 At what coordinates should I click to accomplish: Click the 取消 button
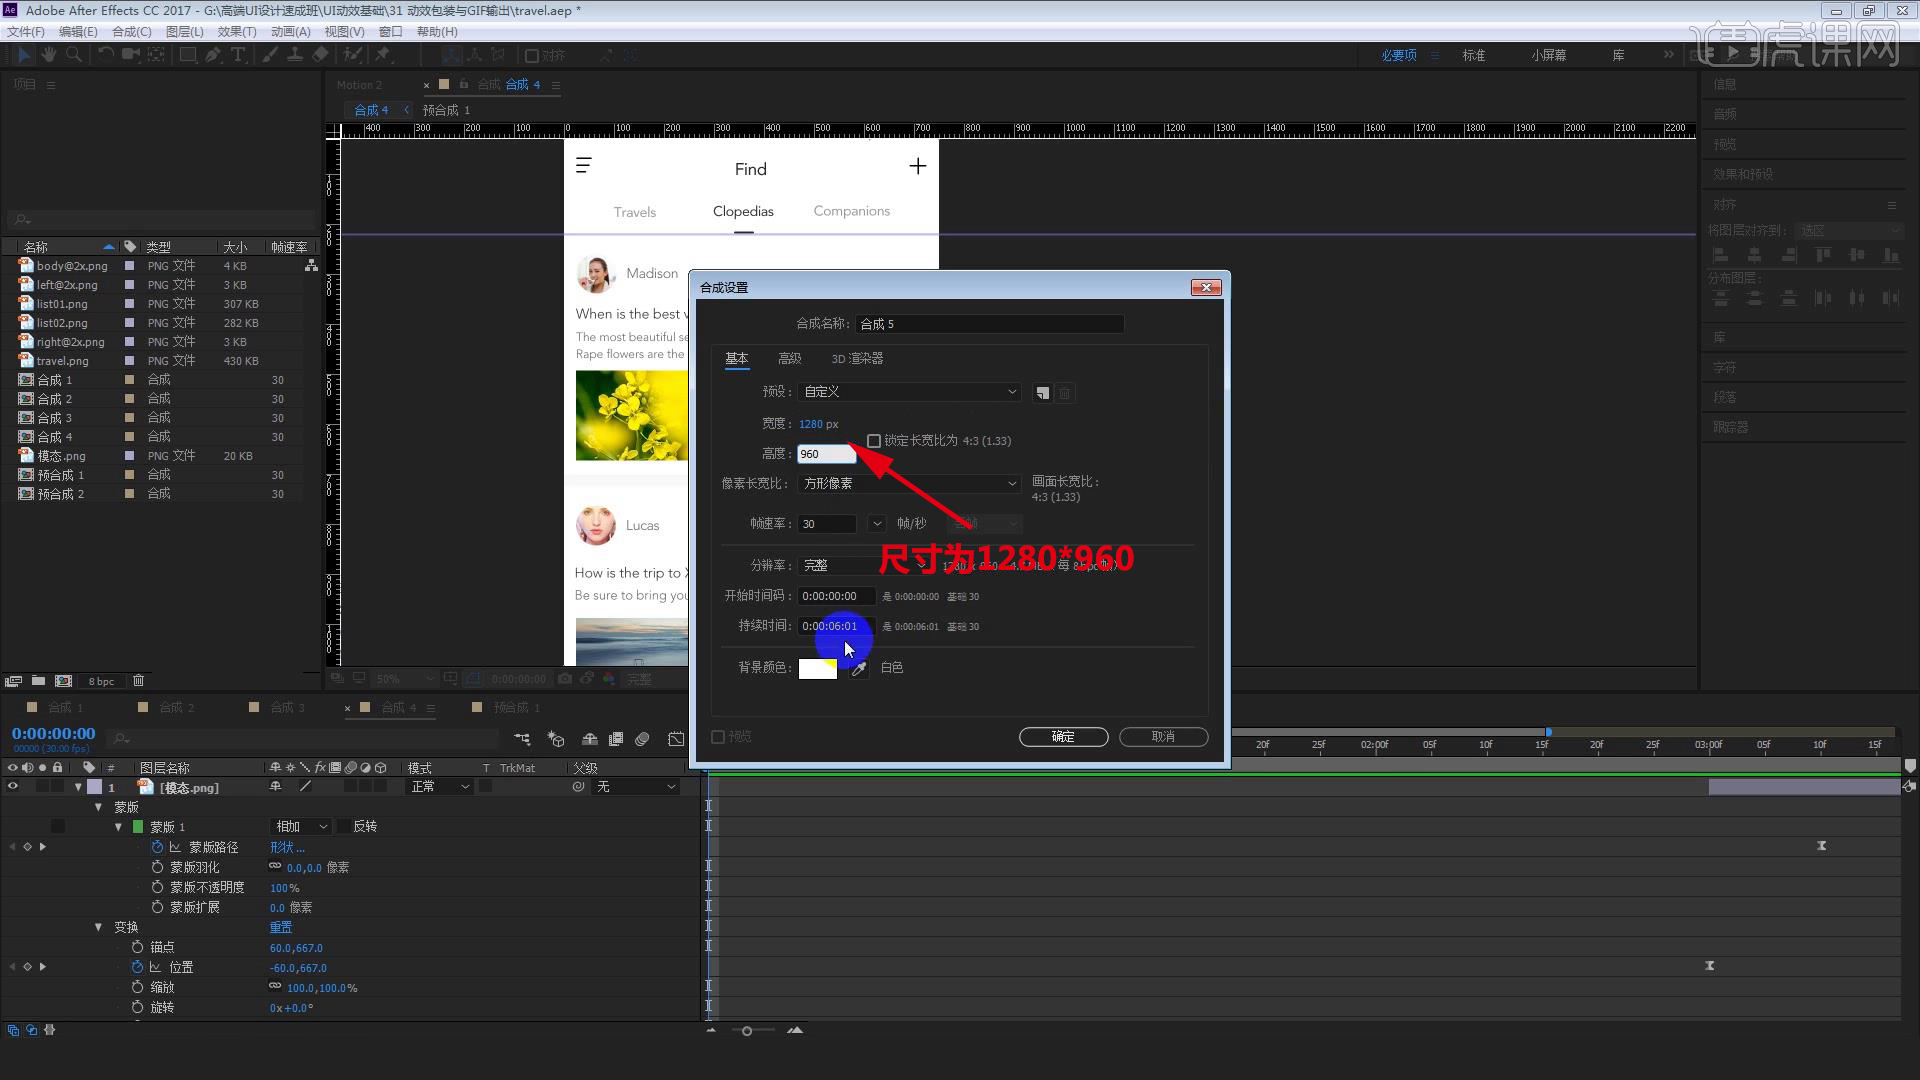tap(1163, 737)
